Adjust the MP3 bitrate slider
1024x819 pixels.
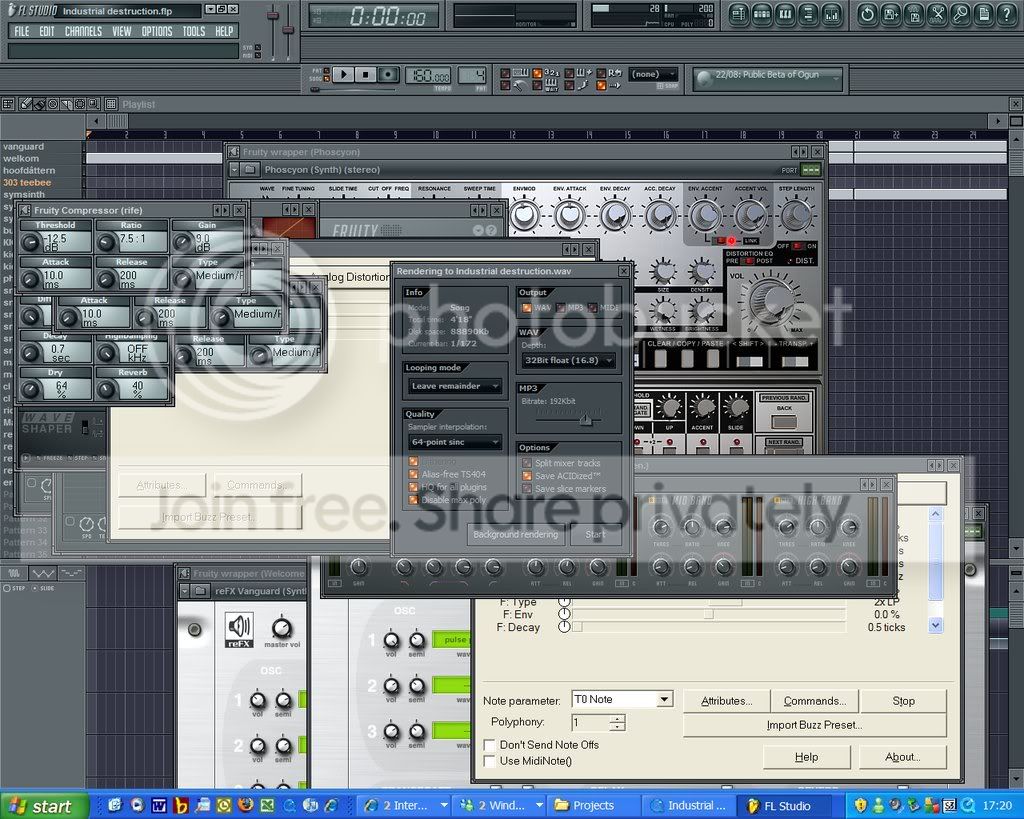coord(585,421)
